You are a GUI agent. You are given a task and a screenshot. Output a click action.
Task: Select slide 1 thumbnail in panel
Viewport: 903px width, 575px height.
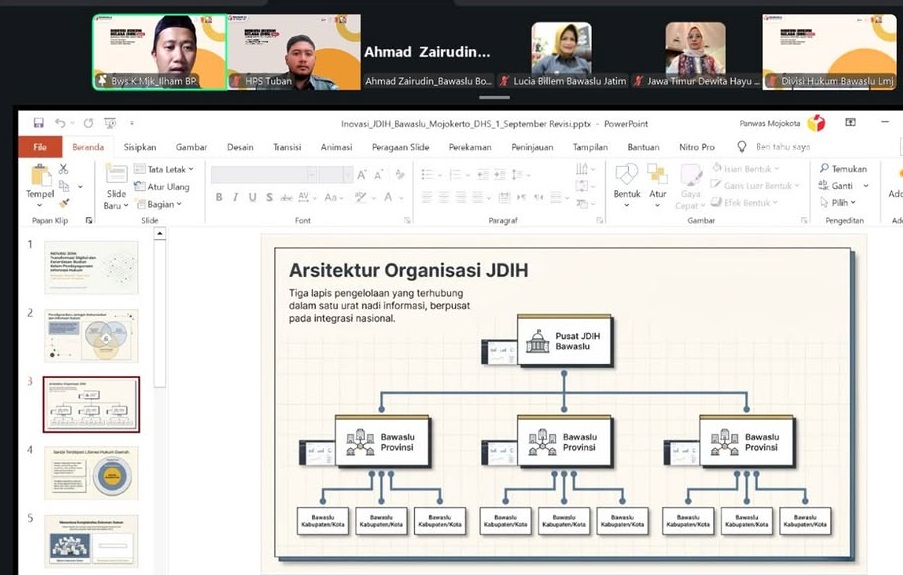(91, 267)
